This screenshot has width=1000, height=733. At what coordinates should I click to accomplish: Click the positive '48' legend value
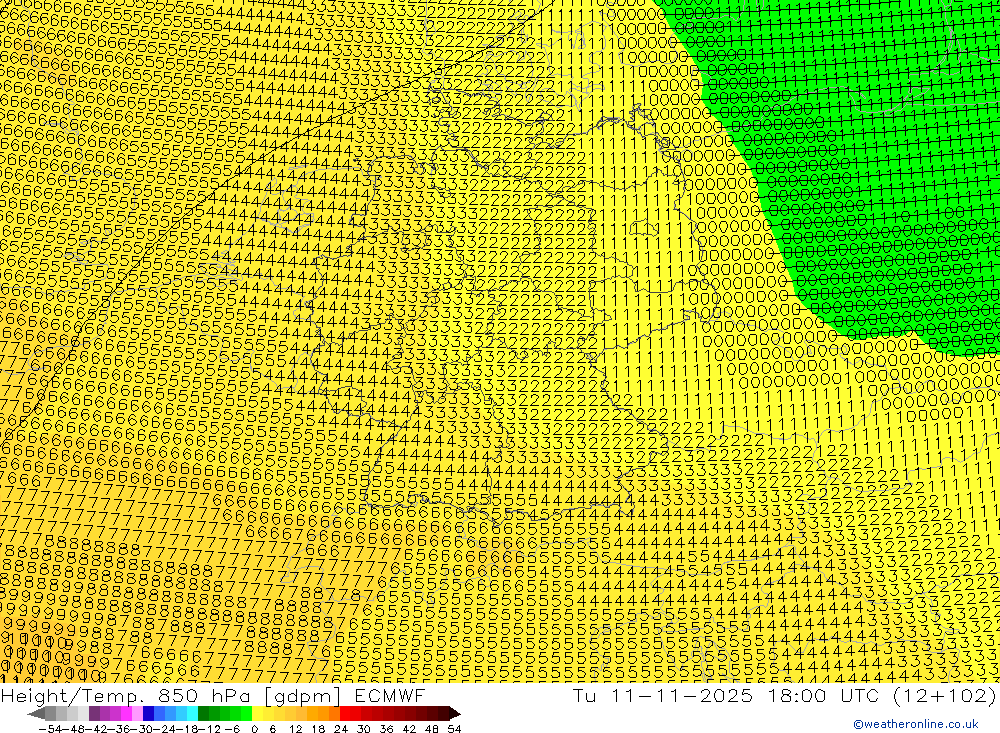tap(432, 729)
